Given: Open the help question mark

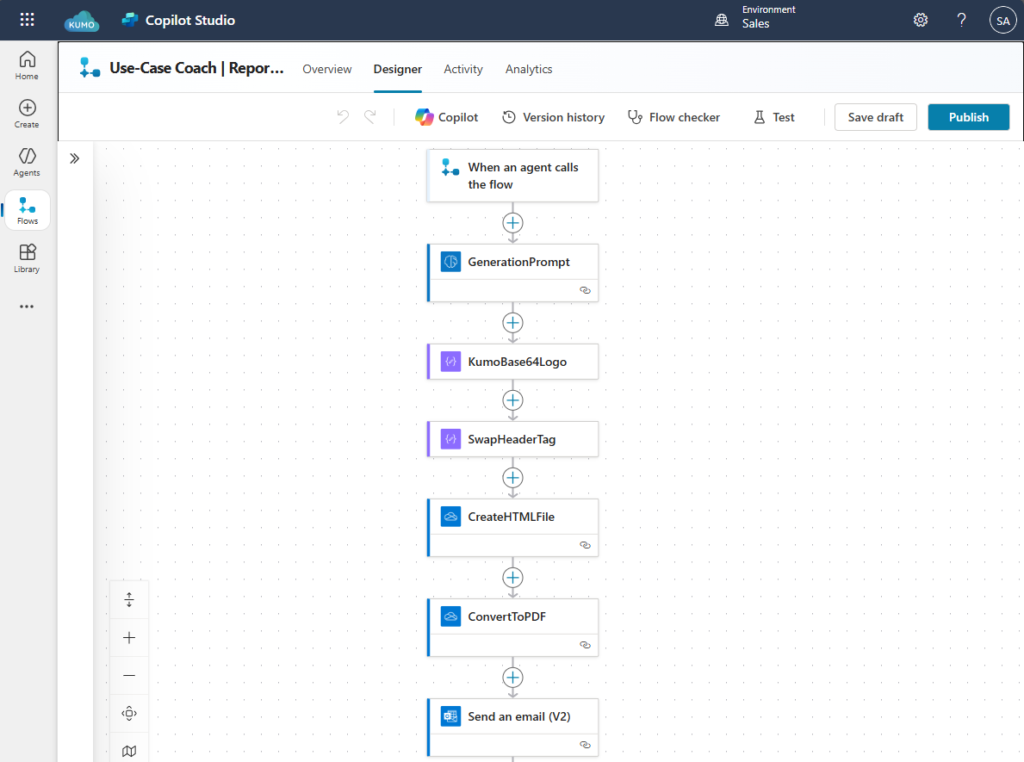Looking at the screenshot, I should 961,19.
